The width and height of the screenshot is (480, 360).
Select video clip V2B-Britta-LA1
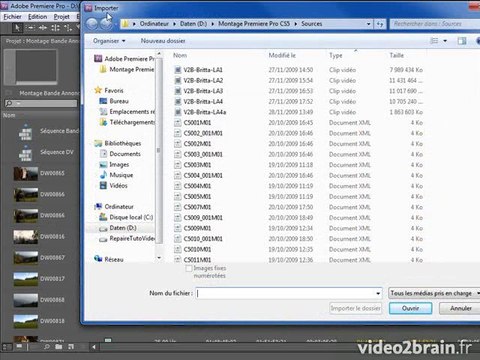203,70
